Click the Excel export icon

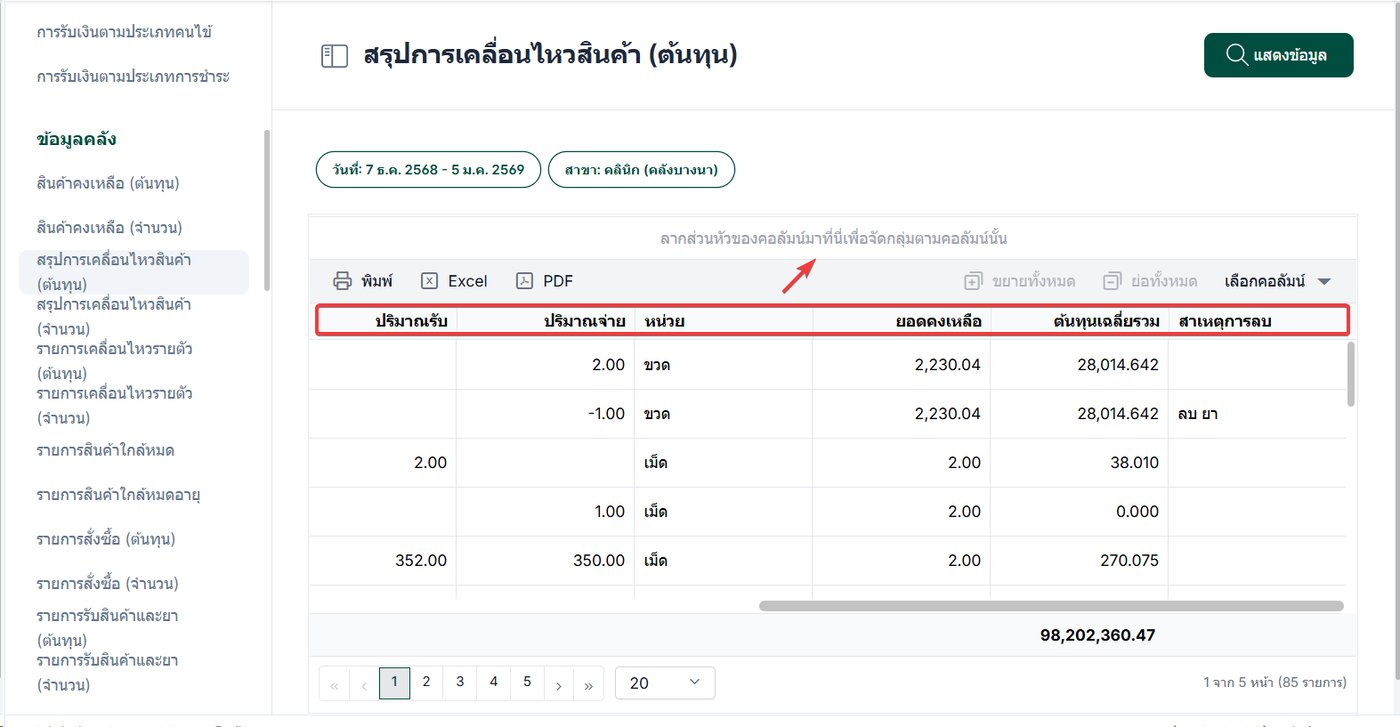pyautogui.click(x=429, y=281)
